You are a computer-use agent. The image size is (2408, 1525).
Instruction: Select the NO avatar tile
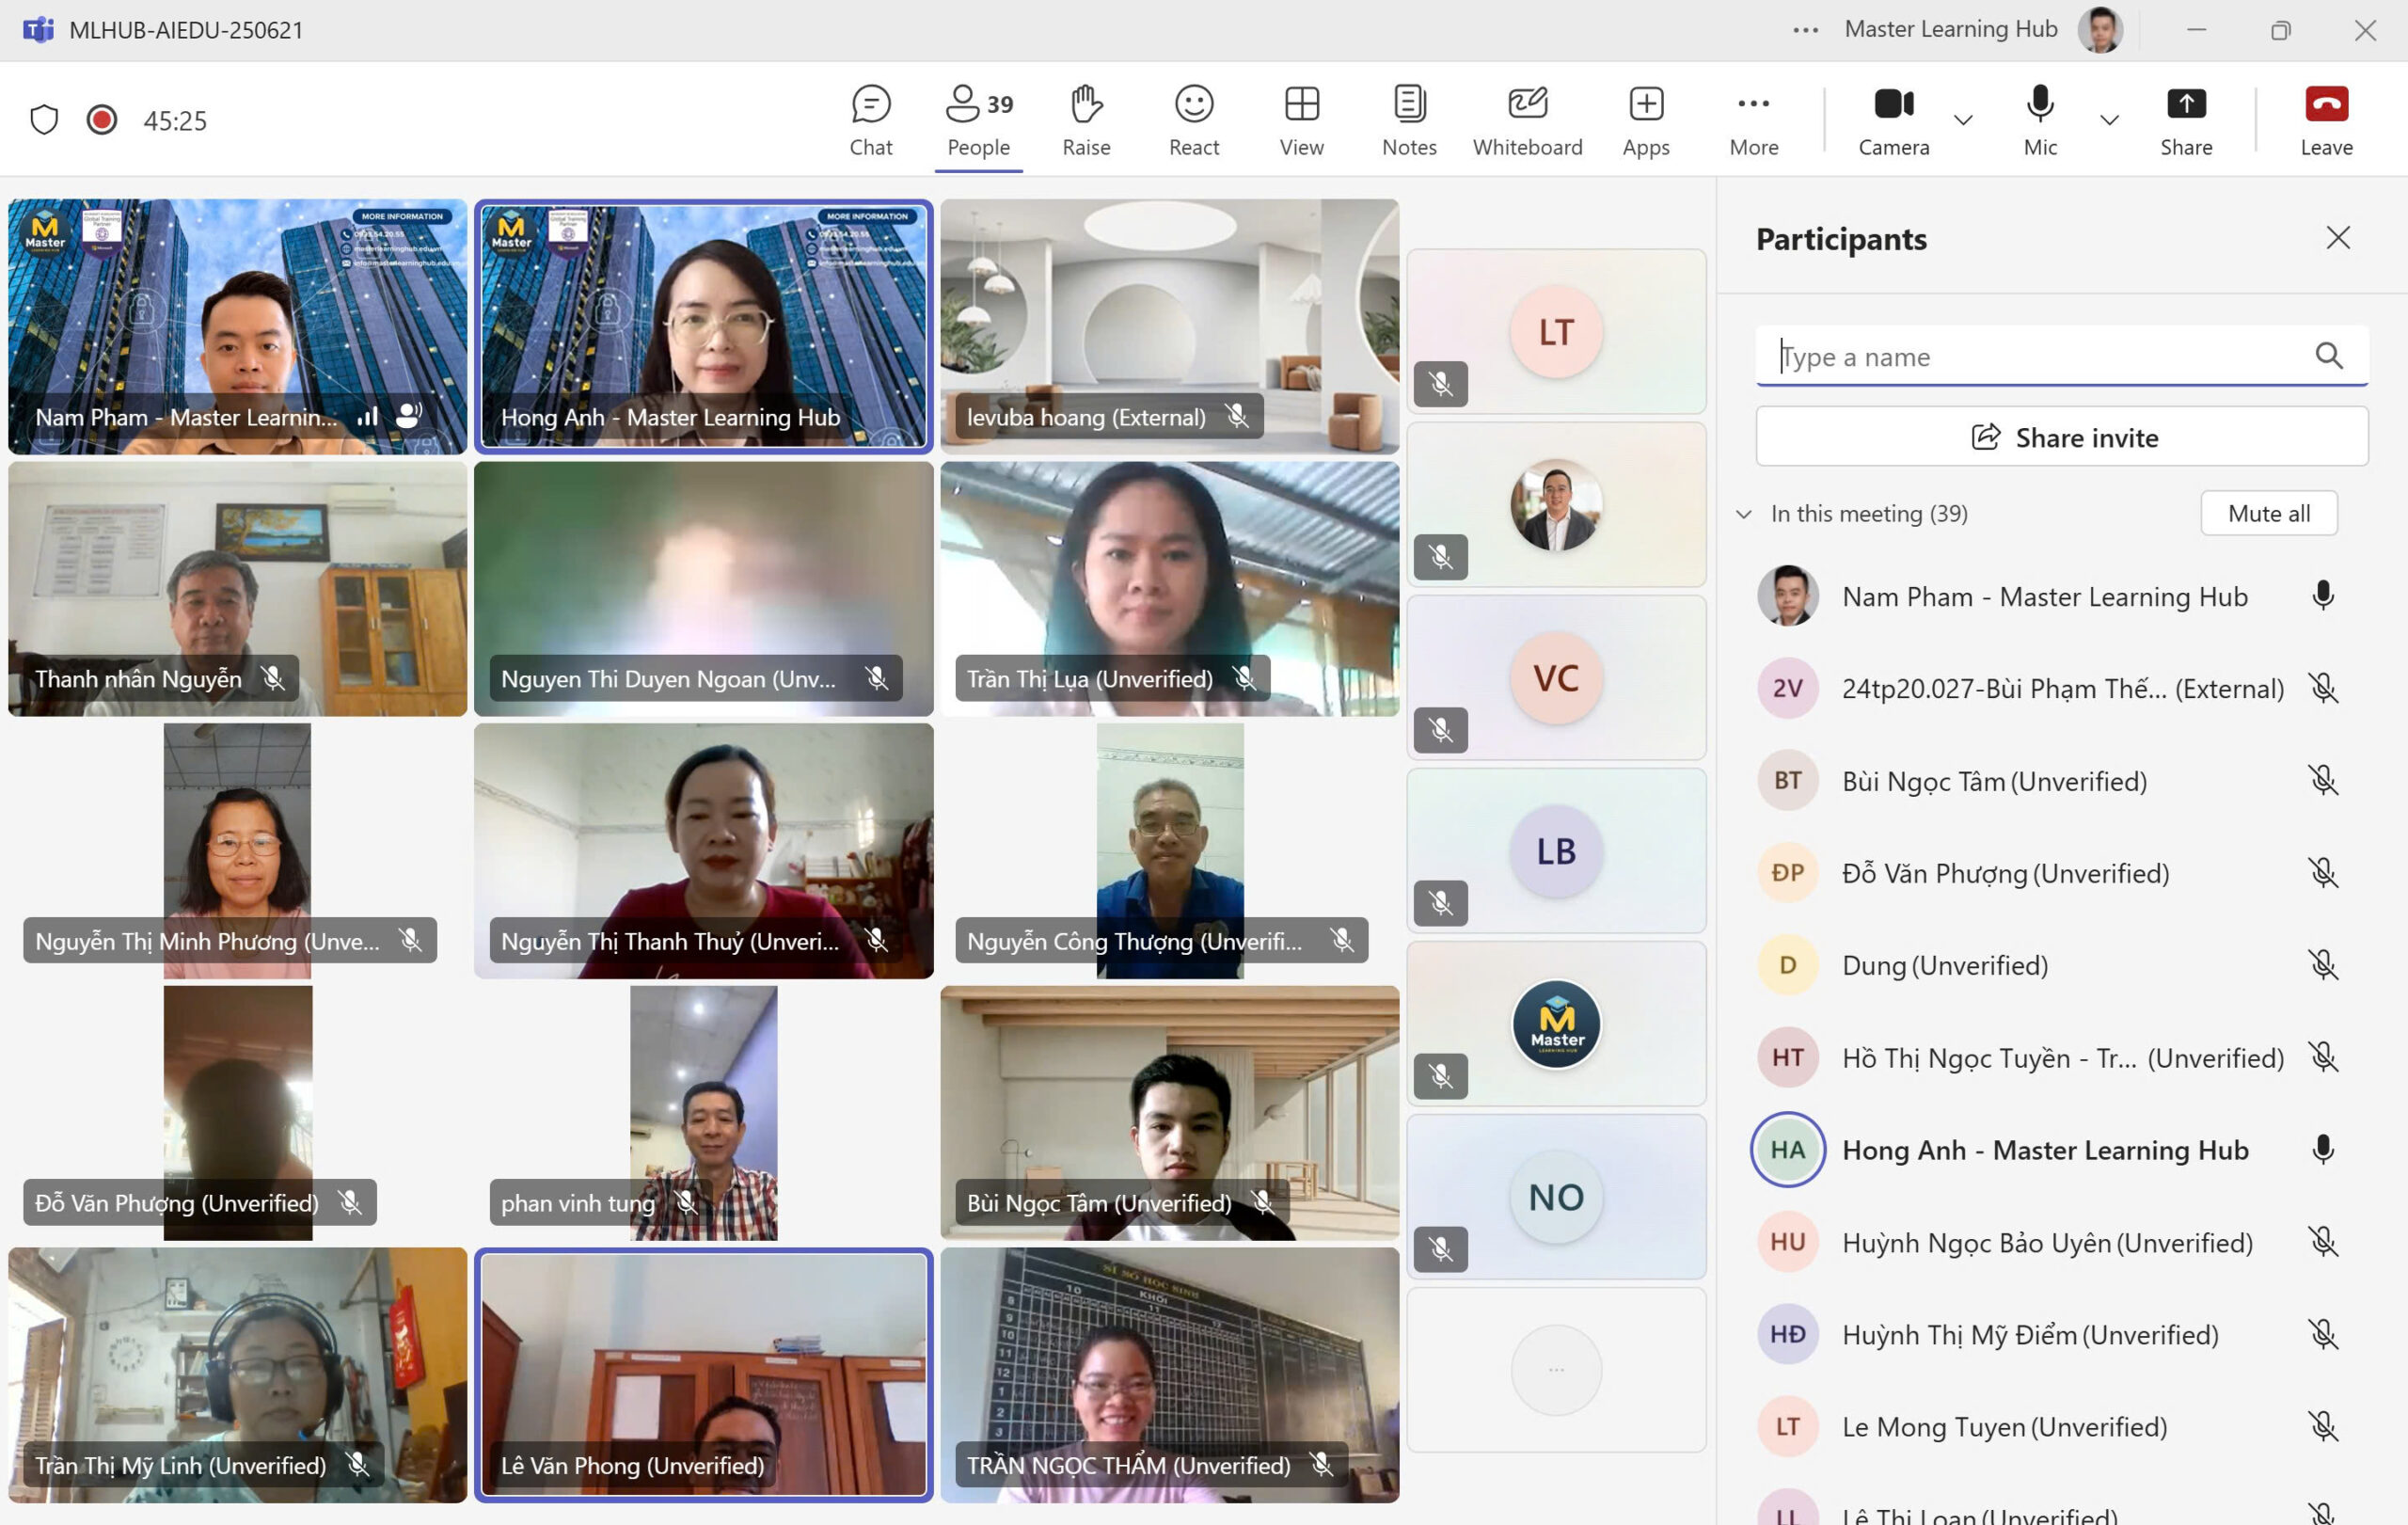click(x=1556, y=1197)
